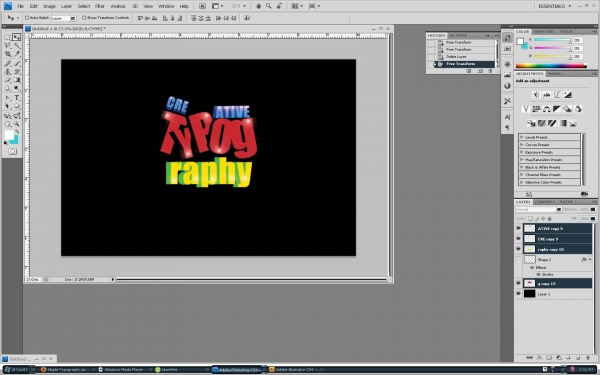600x375 pixels.
Task: Select the Lasso tool
Action: (x=7, y=46)
